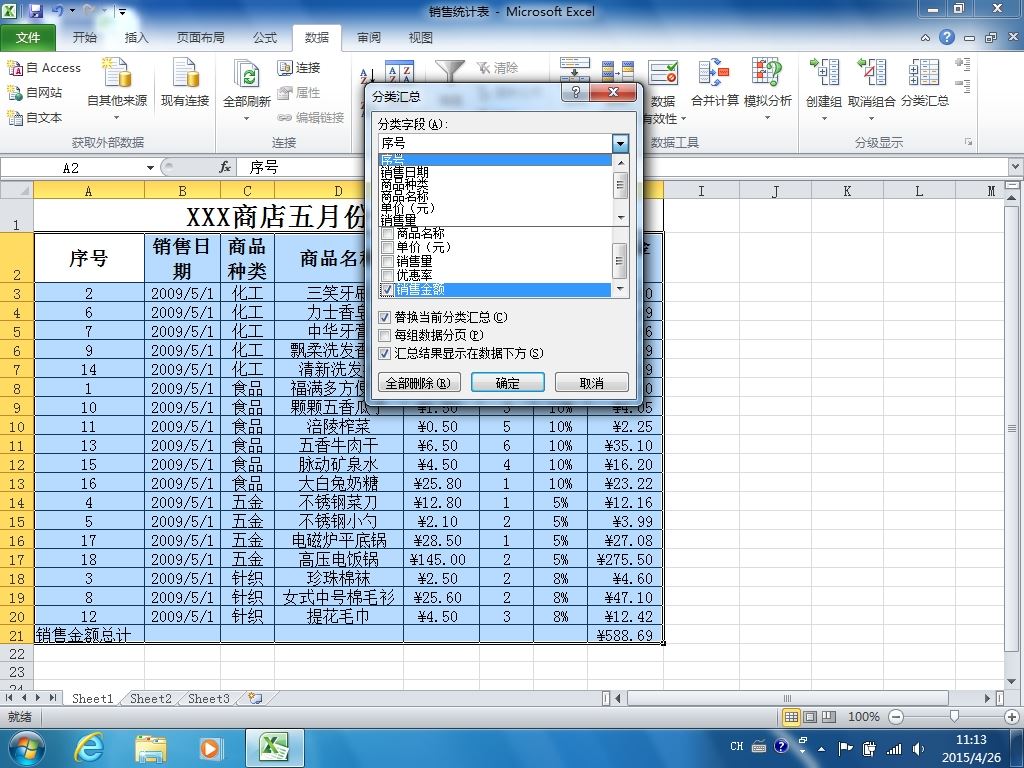Click cell 销售金额总计 in row 21
1024x768 pixels.
(89, 635)
